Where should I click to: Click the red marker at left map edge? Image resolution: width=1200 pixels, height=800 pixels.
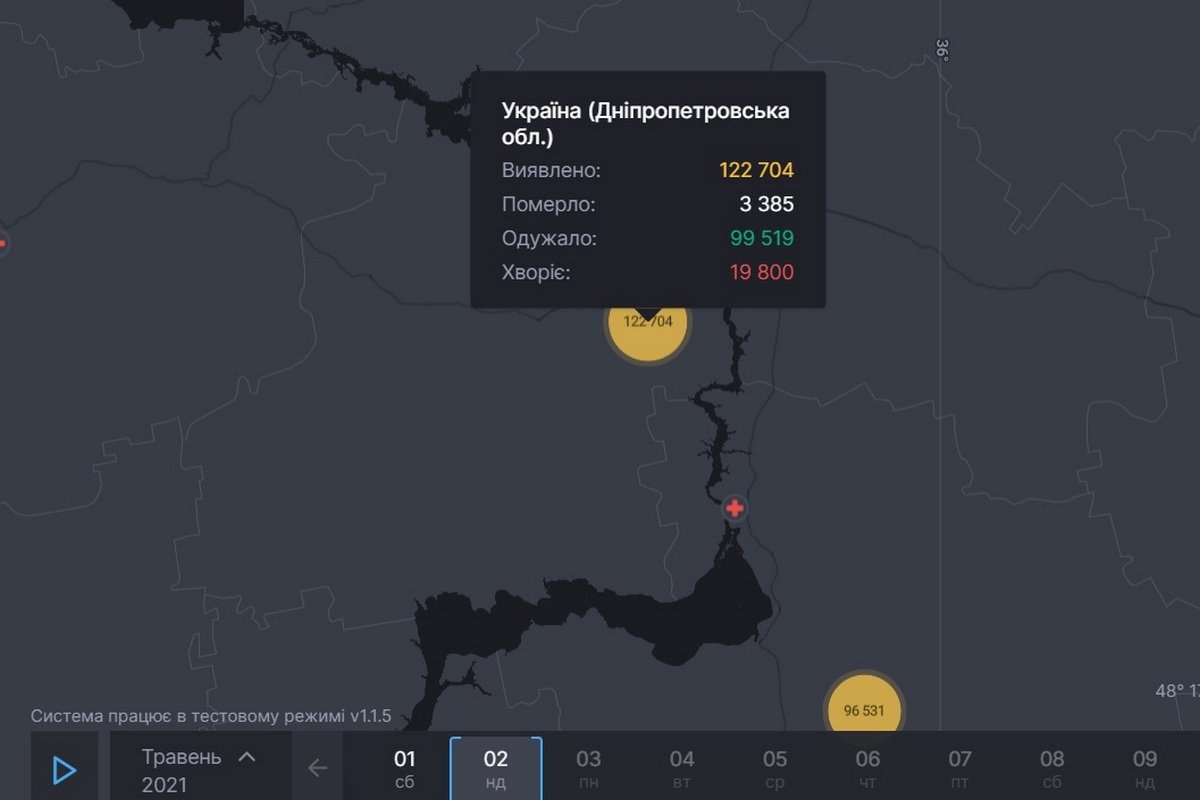pos(3,241)
